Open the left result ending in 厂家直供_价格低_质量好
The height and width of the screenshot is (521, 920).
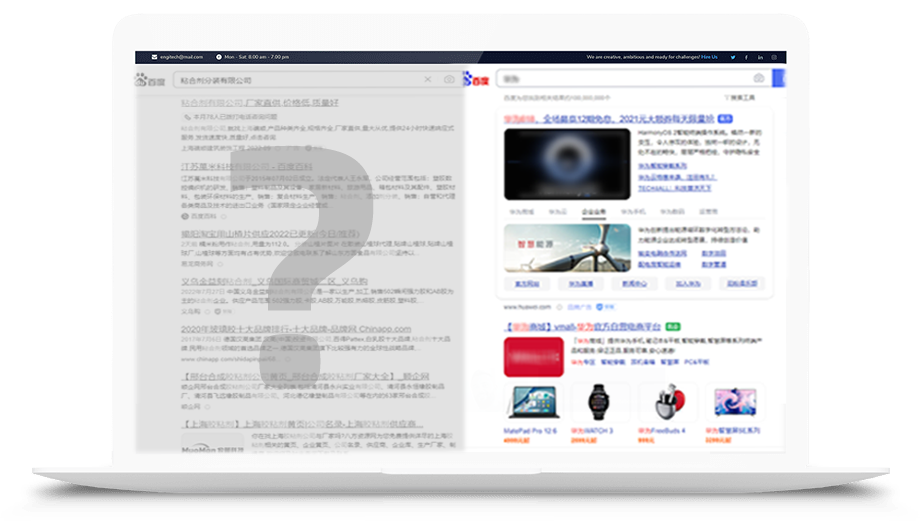coord(259,103)
